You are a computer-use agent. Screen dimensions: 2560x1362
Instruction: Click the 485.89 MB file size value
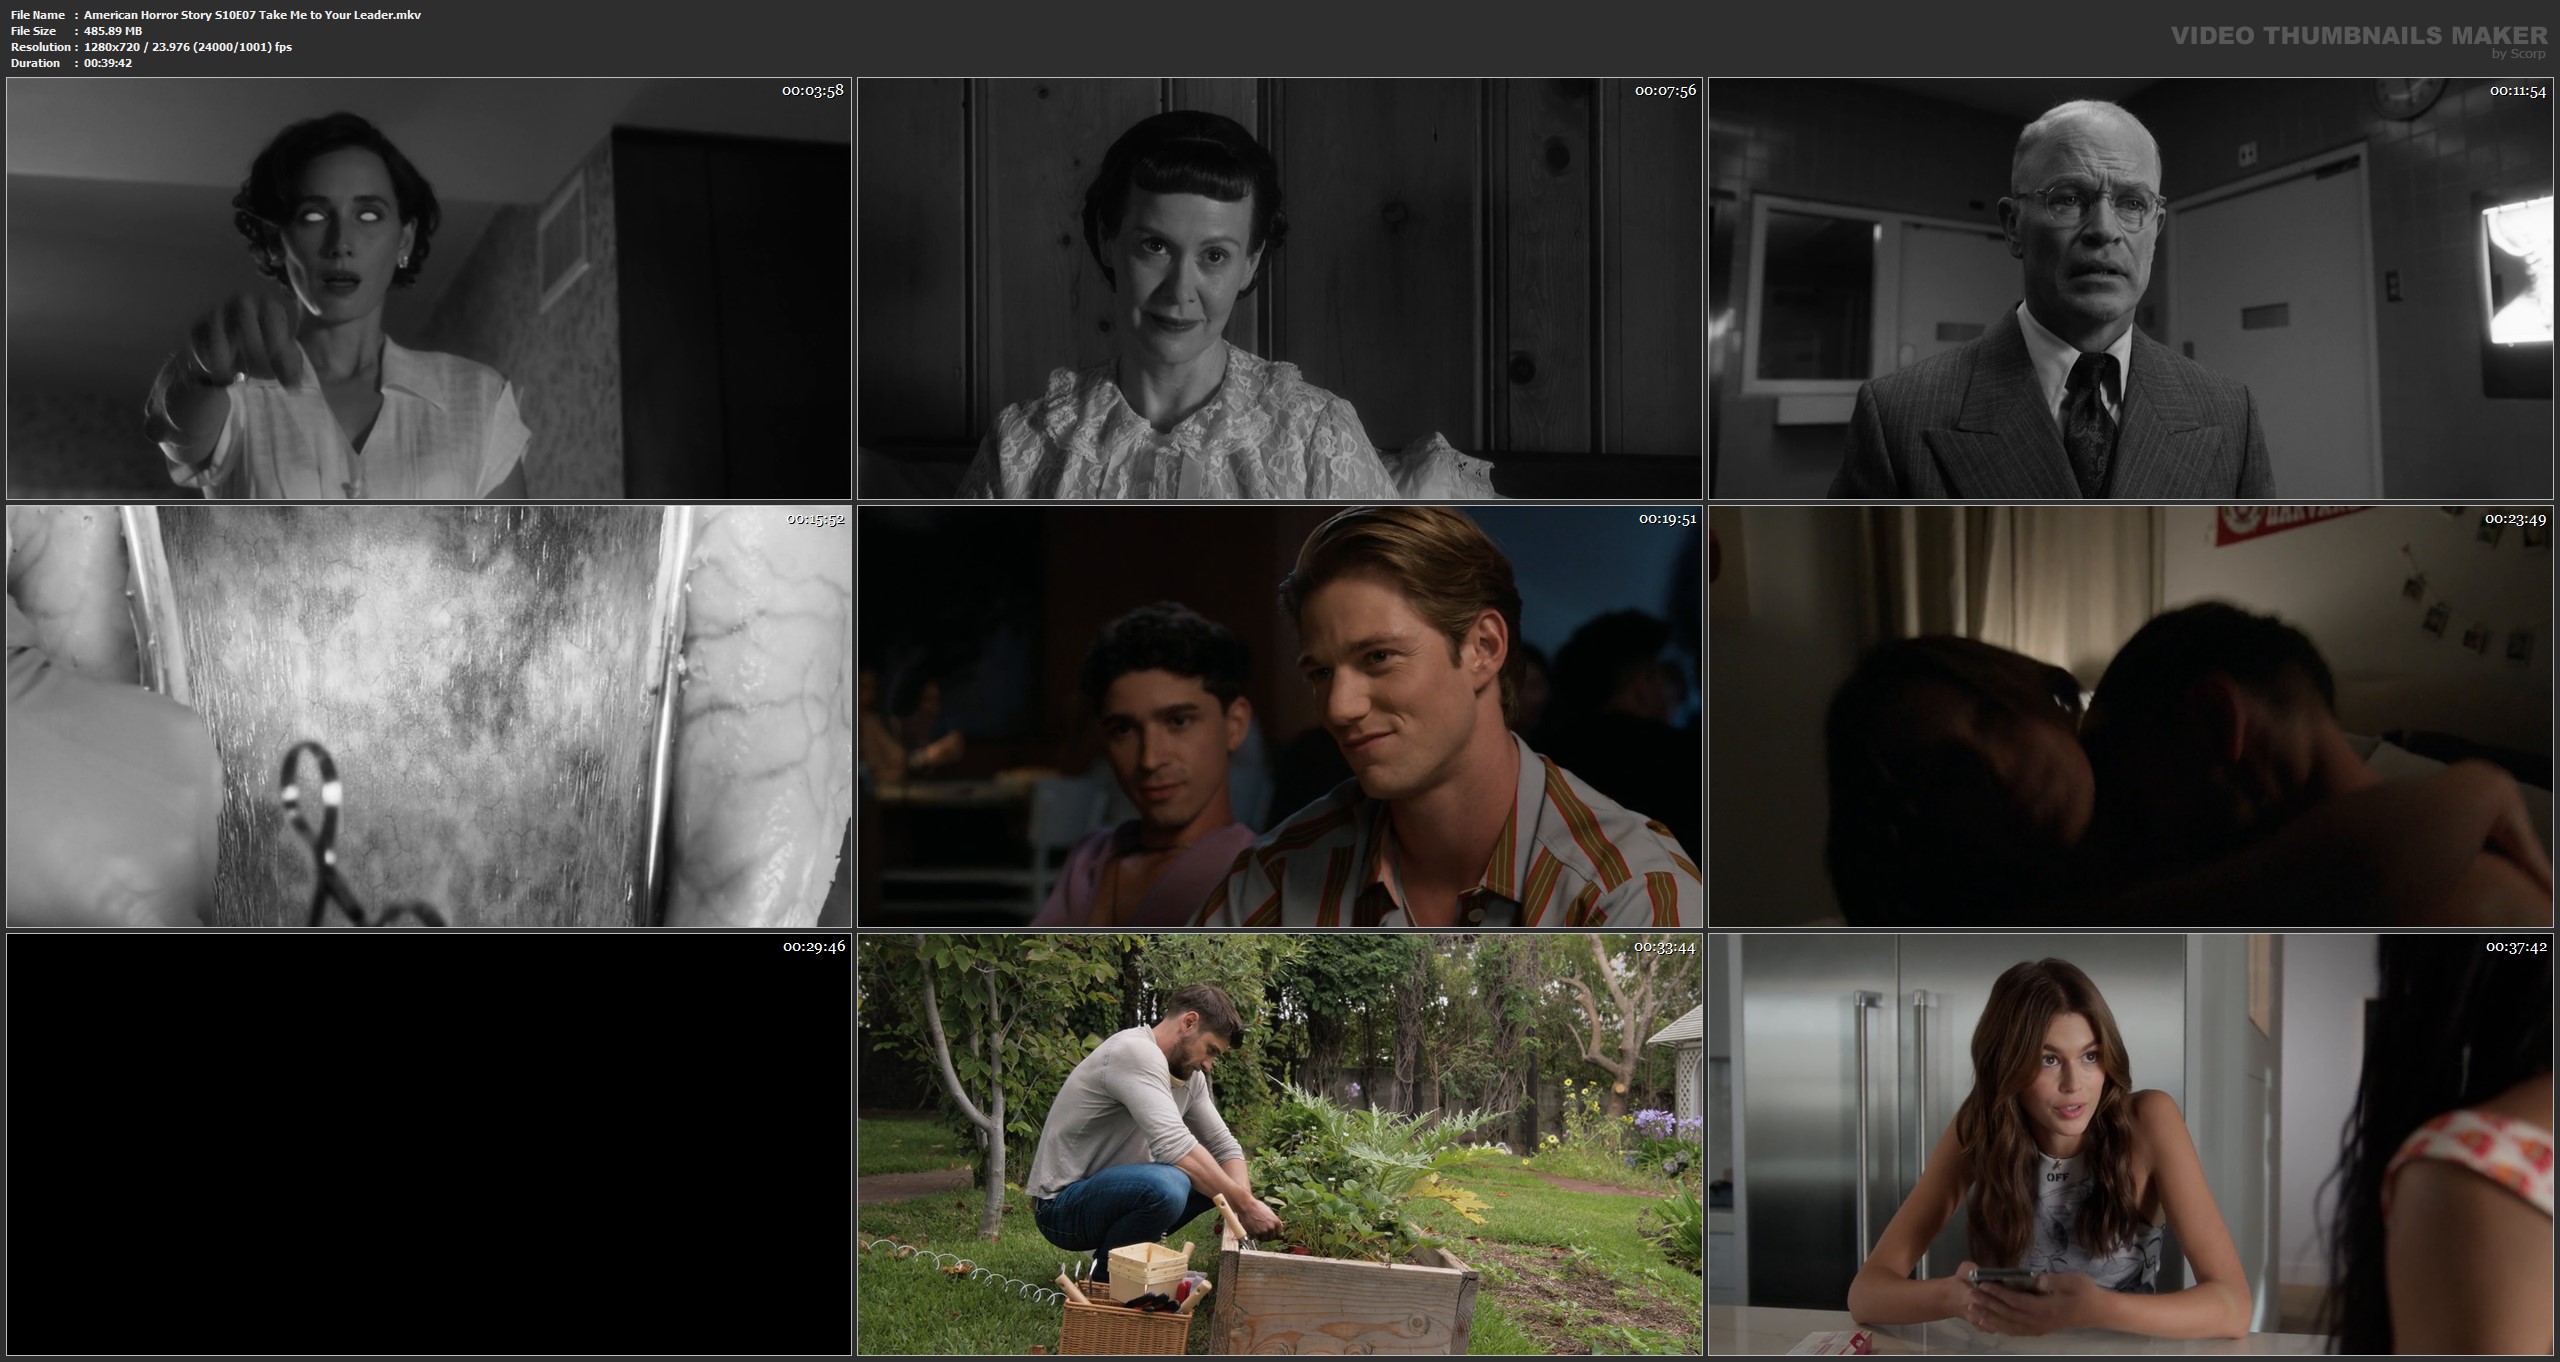(x=113, y=31)
